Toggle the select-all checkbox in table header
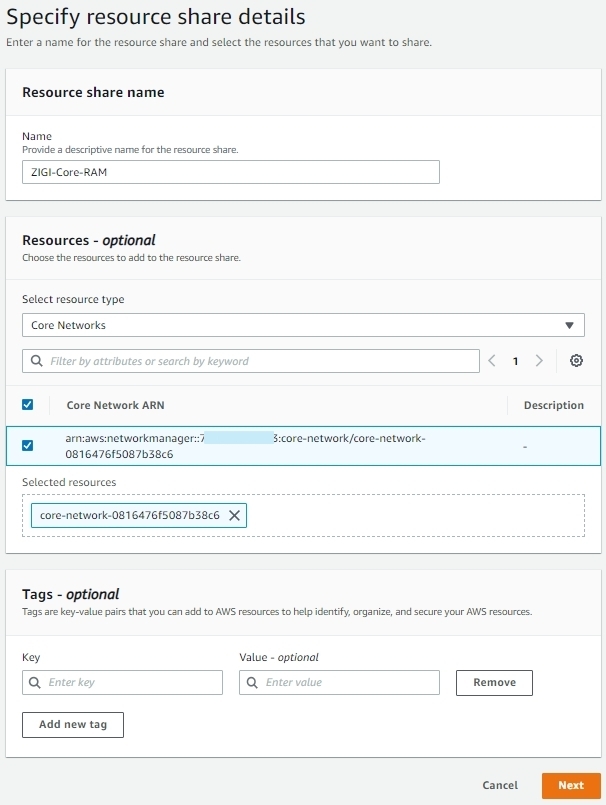This screenshot has height=805, width=606. click(28, 405)
